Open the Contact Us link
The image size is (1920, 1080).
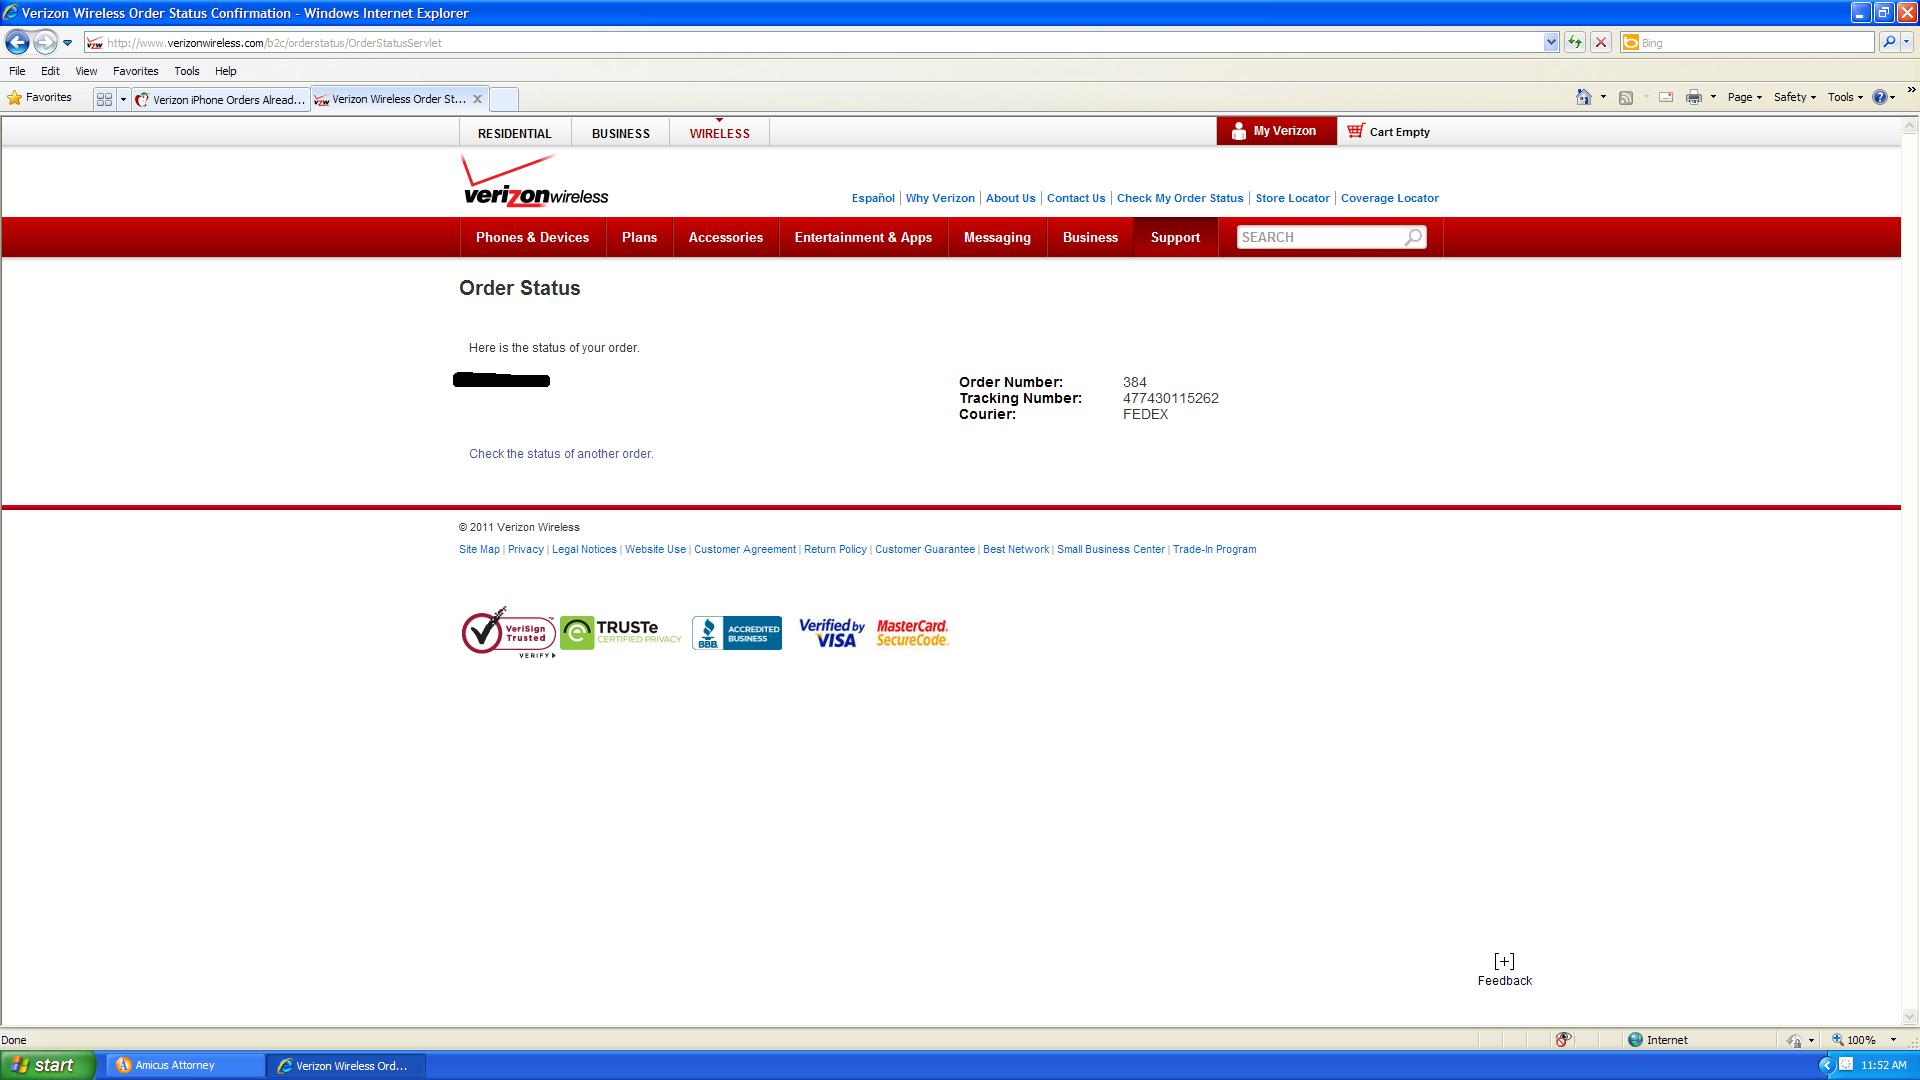[1076, 198]
